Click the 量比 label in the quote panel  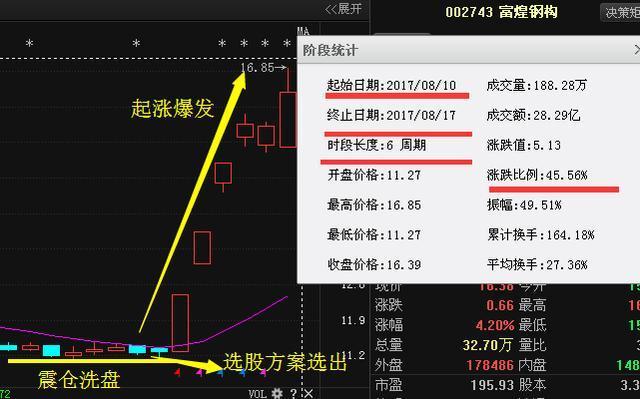[x=533, y=345]
